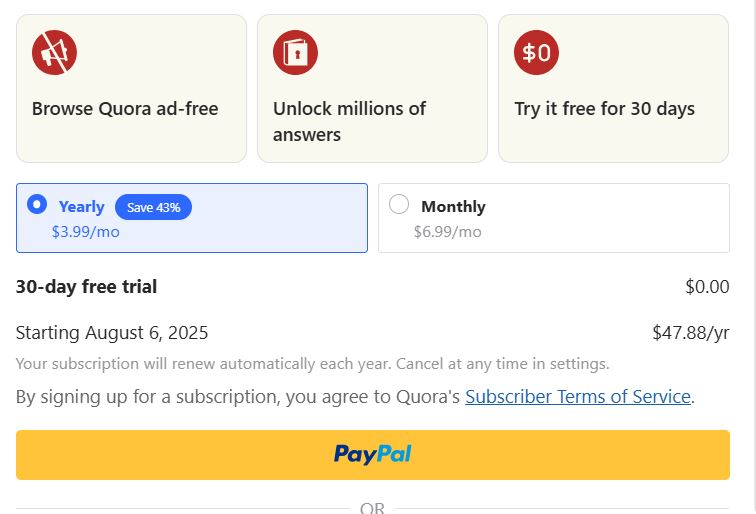Click the "30-day free trial" heading
Screen dimensions: 756x514
tap(86, 287)
